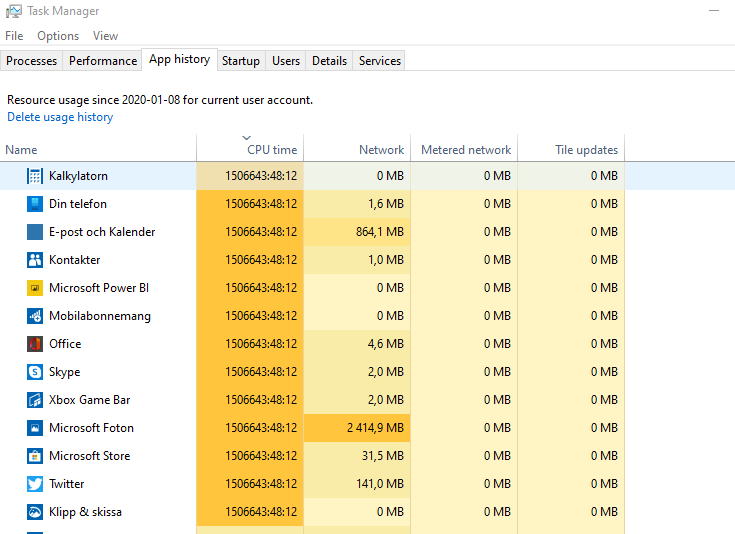Minimize the Task Manager window
Viewport: 735px width, 534px height.
[x=714, y=10]
